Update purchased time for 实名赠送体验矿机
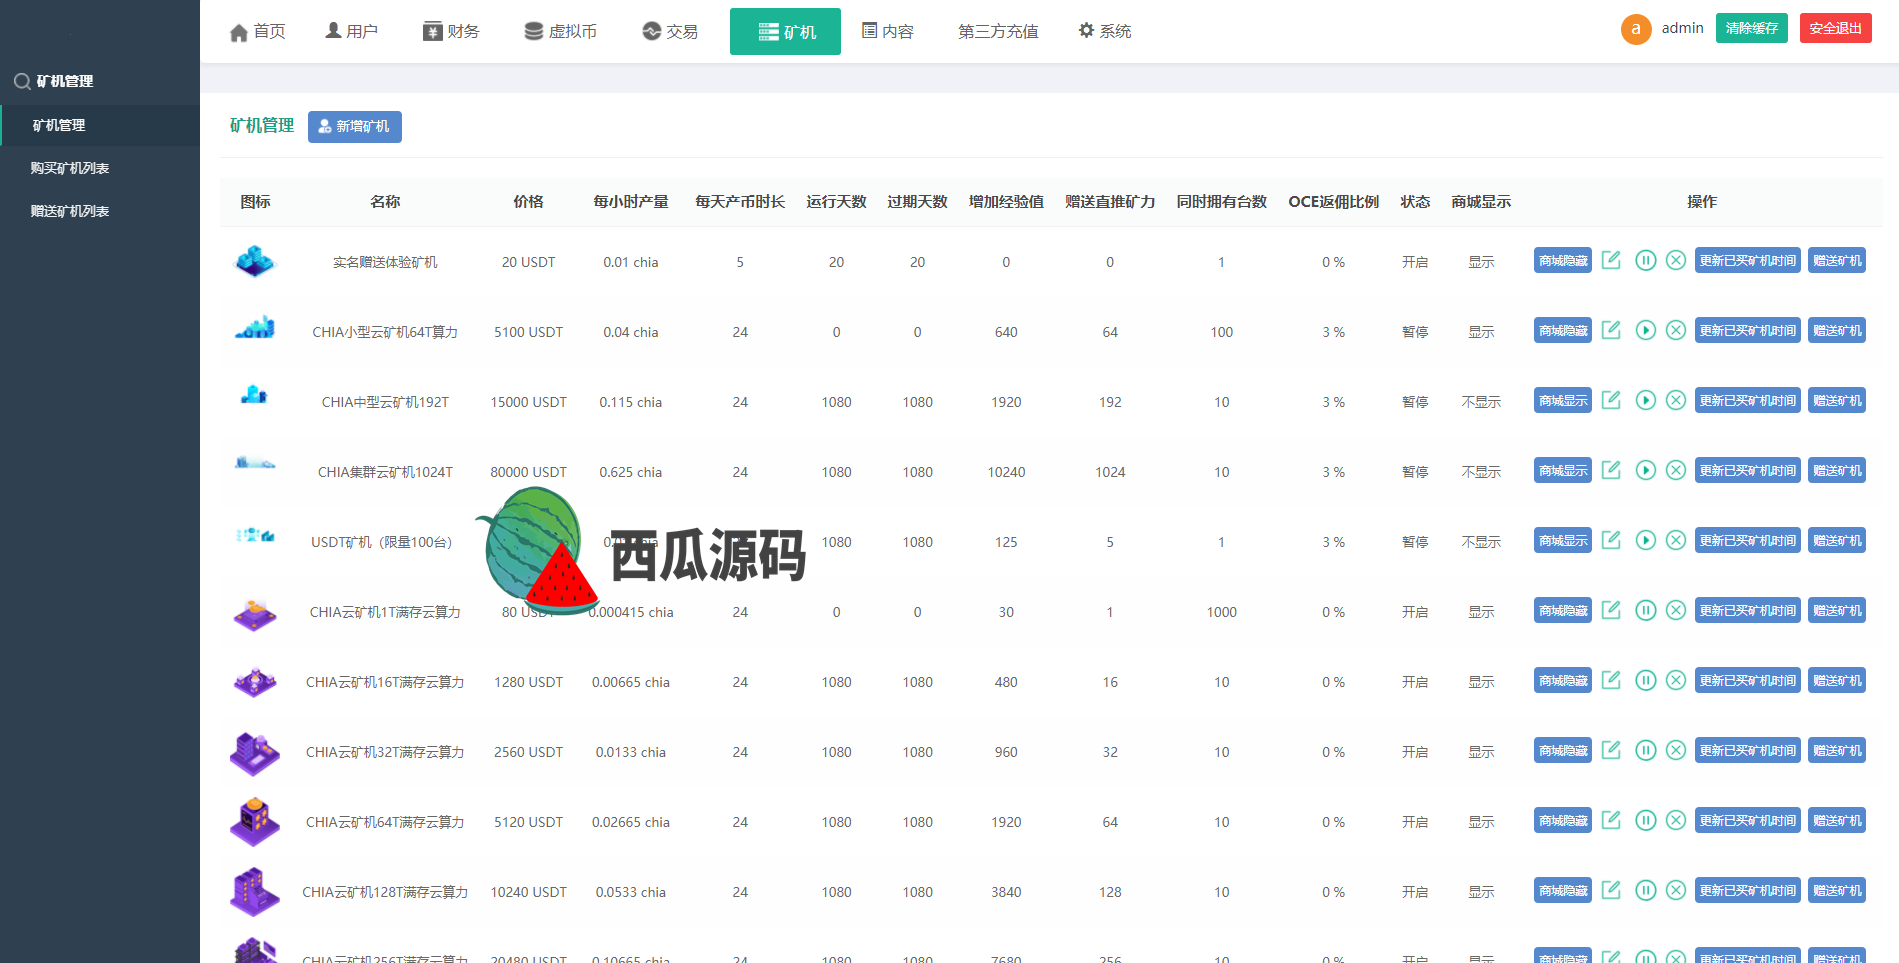The height and width of the screenshot is (963, 1899). [1748, 260]
